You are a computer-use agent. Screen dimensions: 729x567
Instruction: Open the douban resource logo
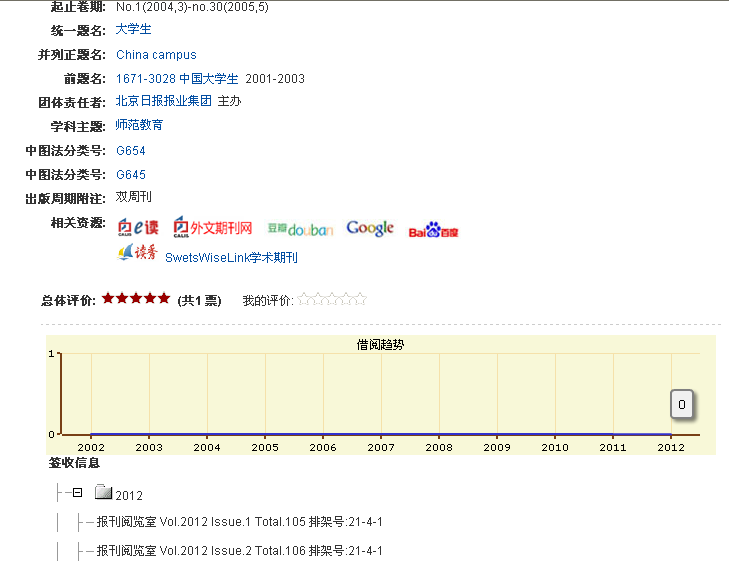pos(300,229)
